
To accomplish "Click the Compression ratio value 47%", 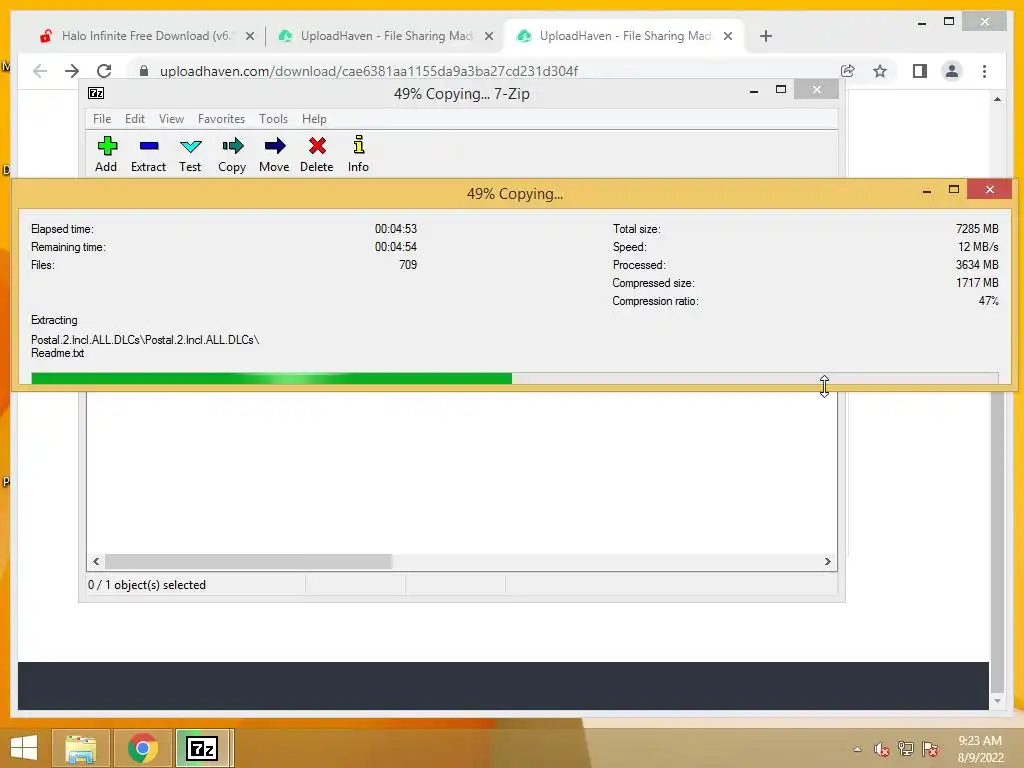I will (989, 301).
